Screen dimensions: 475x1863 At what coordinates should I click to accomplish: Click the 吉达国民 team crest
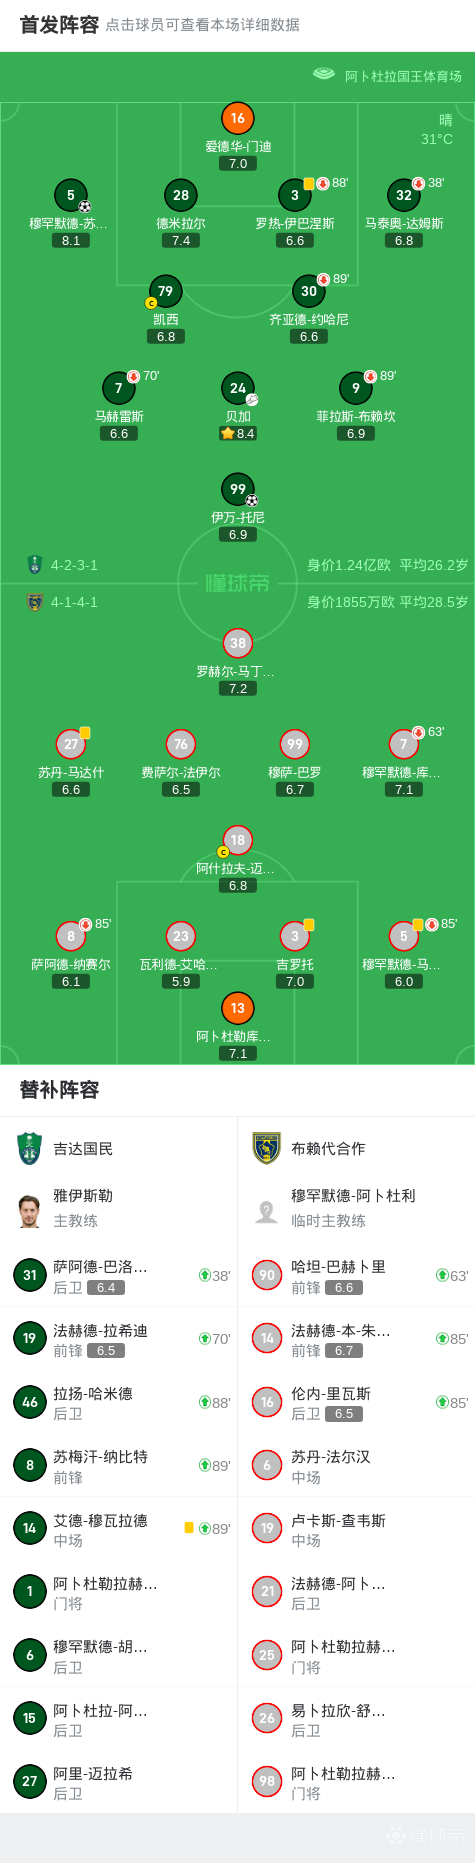[30, 1148]
